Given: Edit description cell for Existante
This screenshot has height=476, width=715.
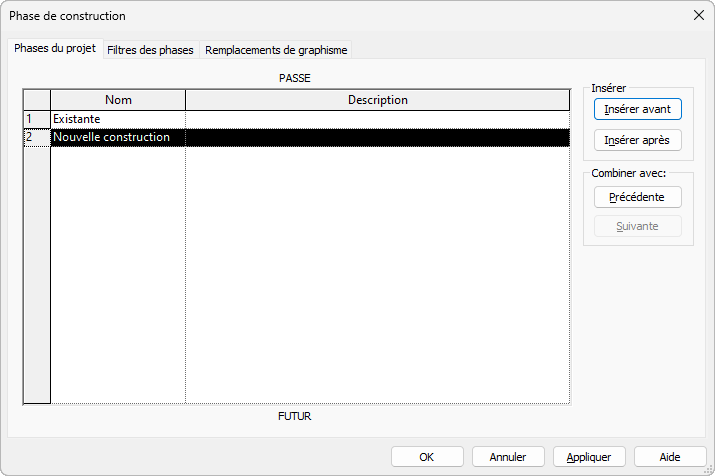Looking at the screenshot, I should point(378,119).
